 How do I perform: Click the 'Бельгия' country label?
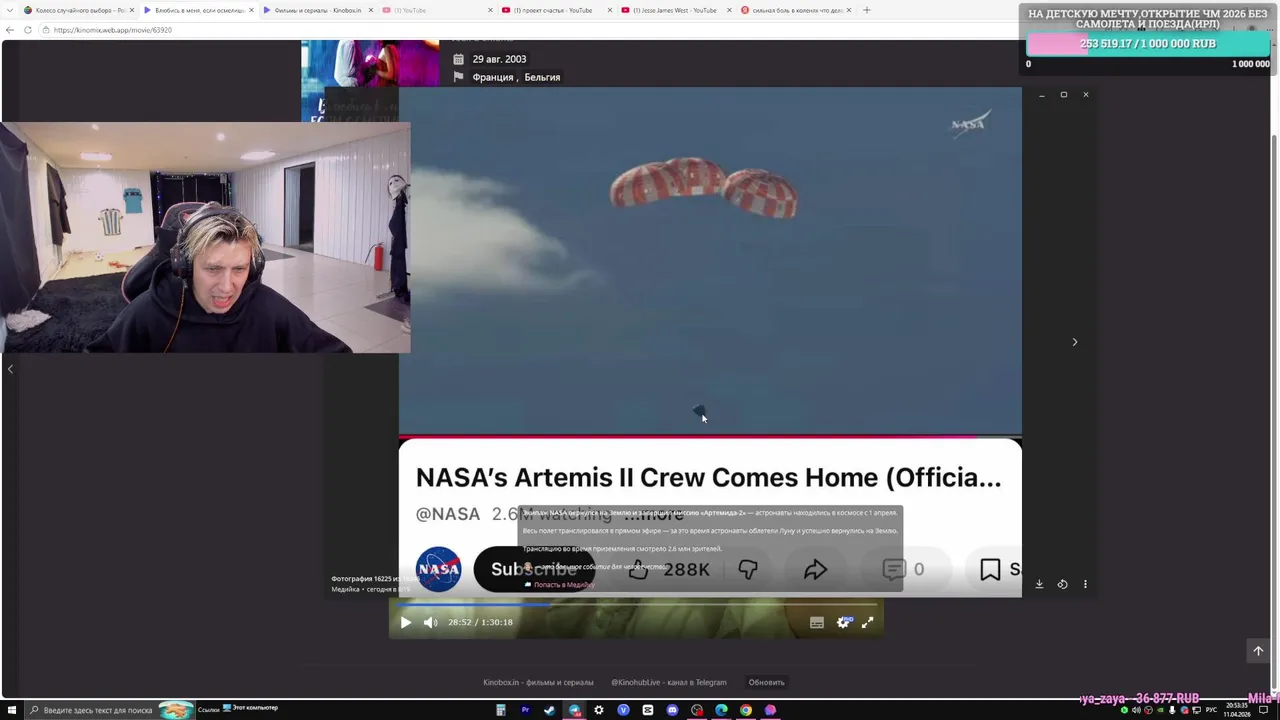542,77
